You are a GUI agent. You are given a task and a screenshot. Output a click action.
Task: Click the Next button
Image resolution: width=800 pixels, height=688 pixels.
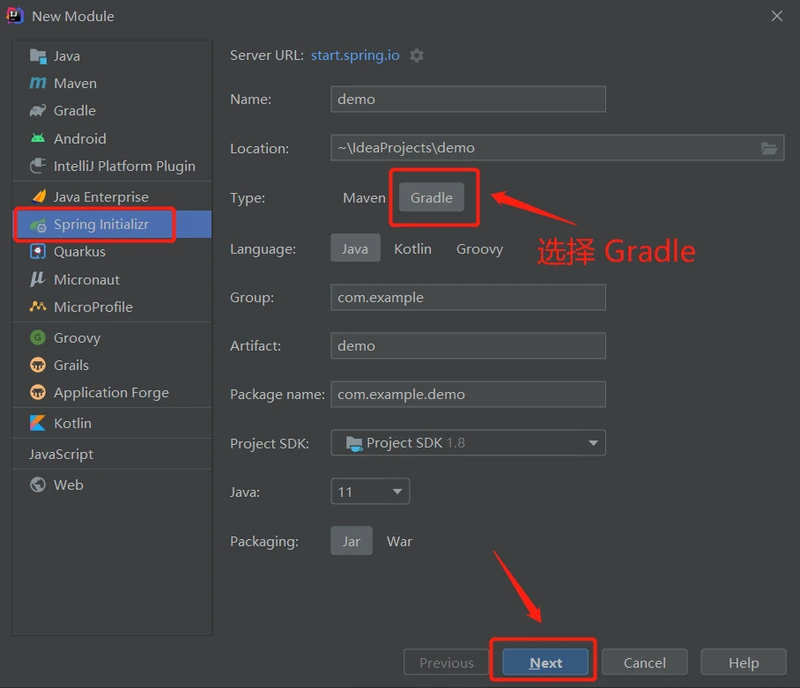point(545,662)
